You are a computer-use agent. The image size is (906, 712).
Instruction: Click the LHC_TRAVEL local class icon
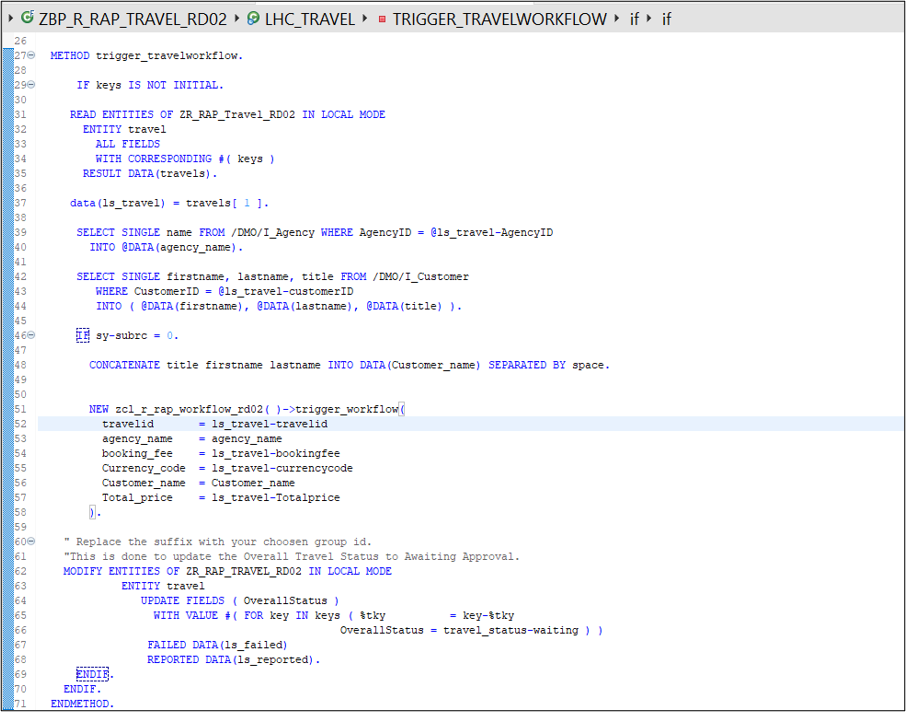(x=253, y=18)
